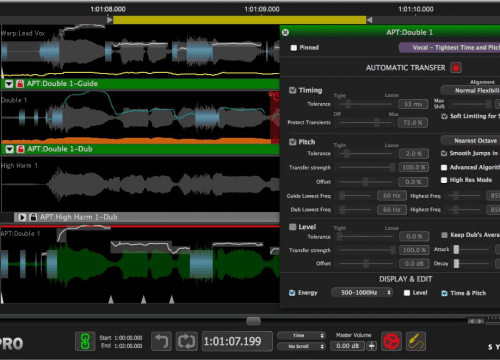Enable the Level checkbox
The image size is (500, 360).
[292, 227]
